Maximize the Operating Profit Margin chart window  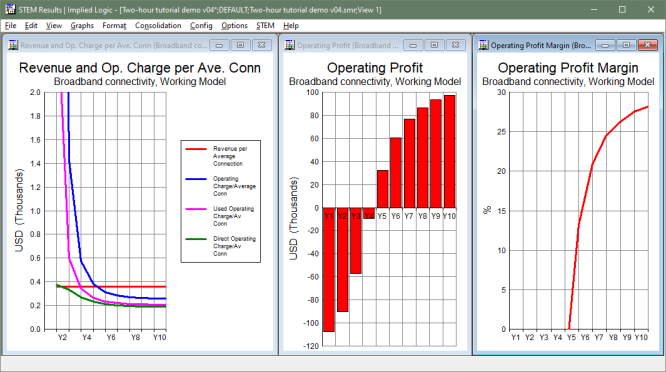click(626, 45)
